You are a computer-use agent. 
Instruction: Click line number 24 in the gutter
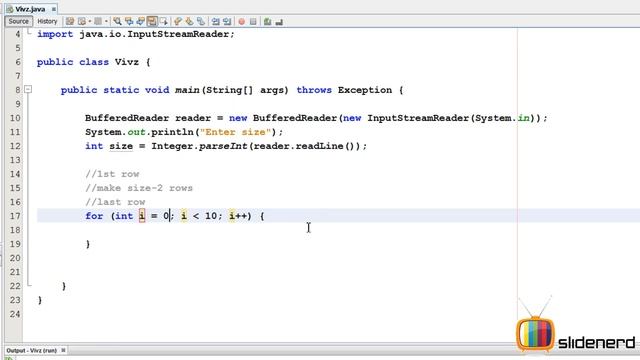(x=15, y=314)
